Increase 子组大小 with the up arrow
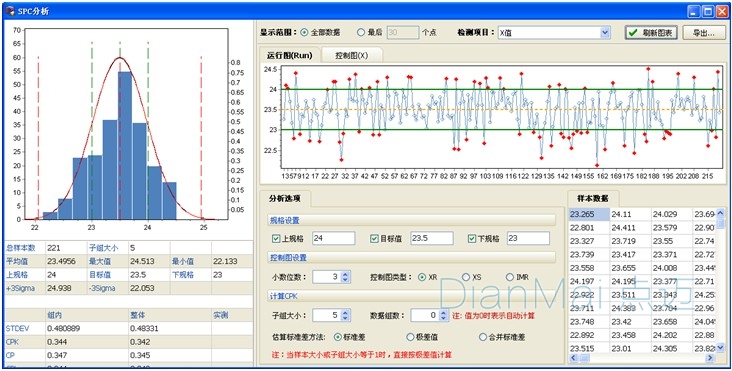This screenshot has height=371, width=732. pyautogui.click(x=345, y=312)
